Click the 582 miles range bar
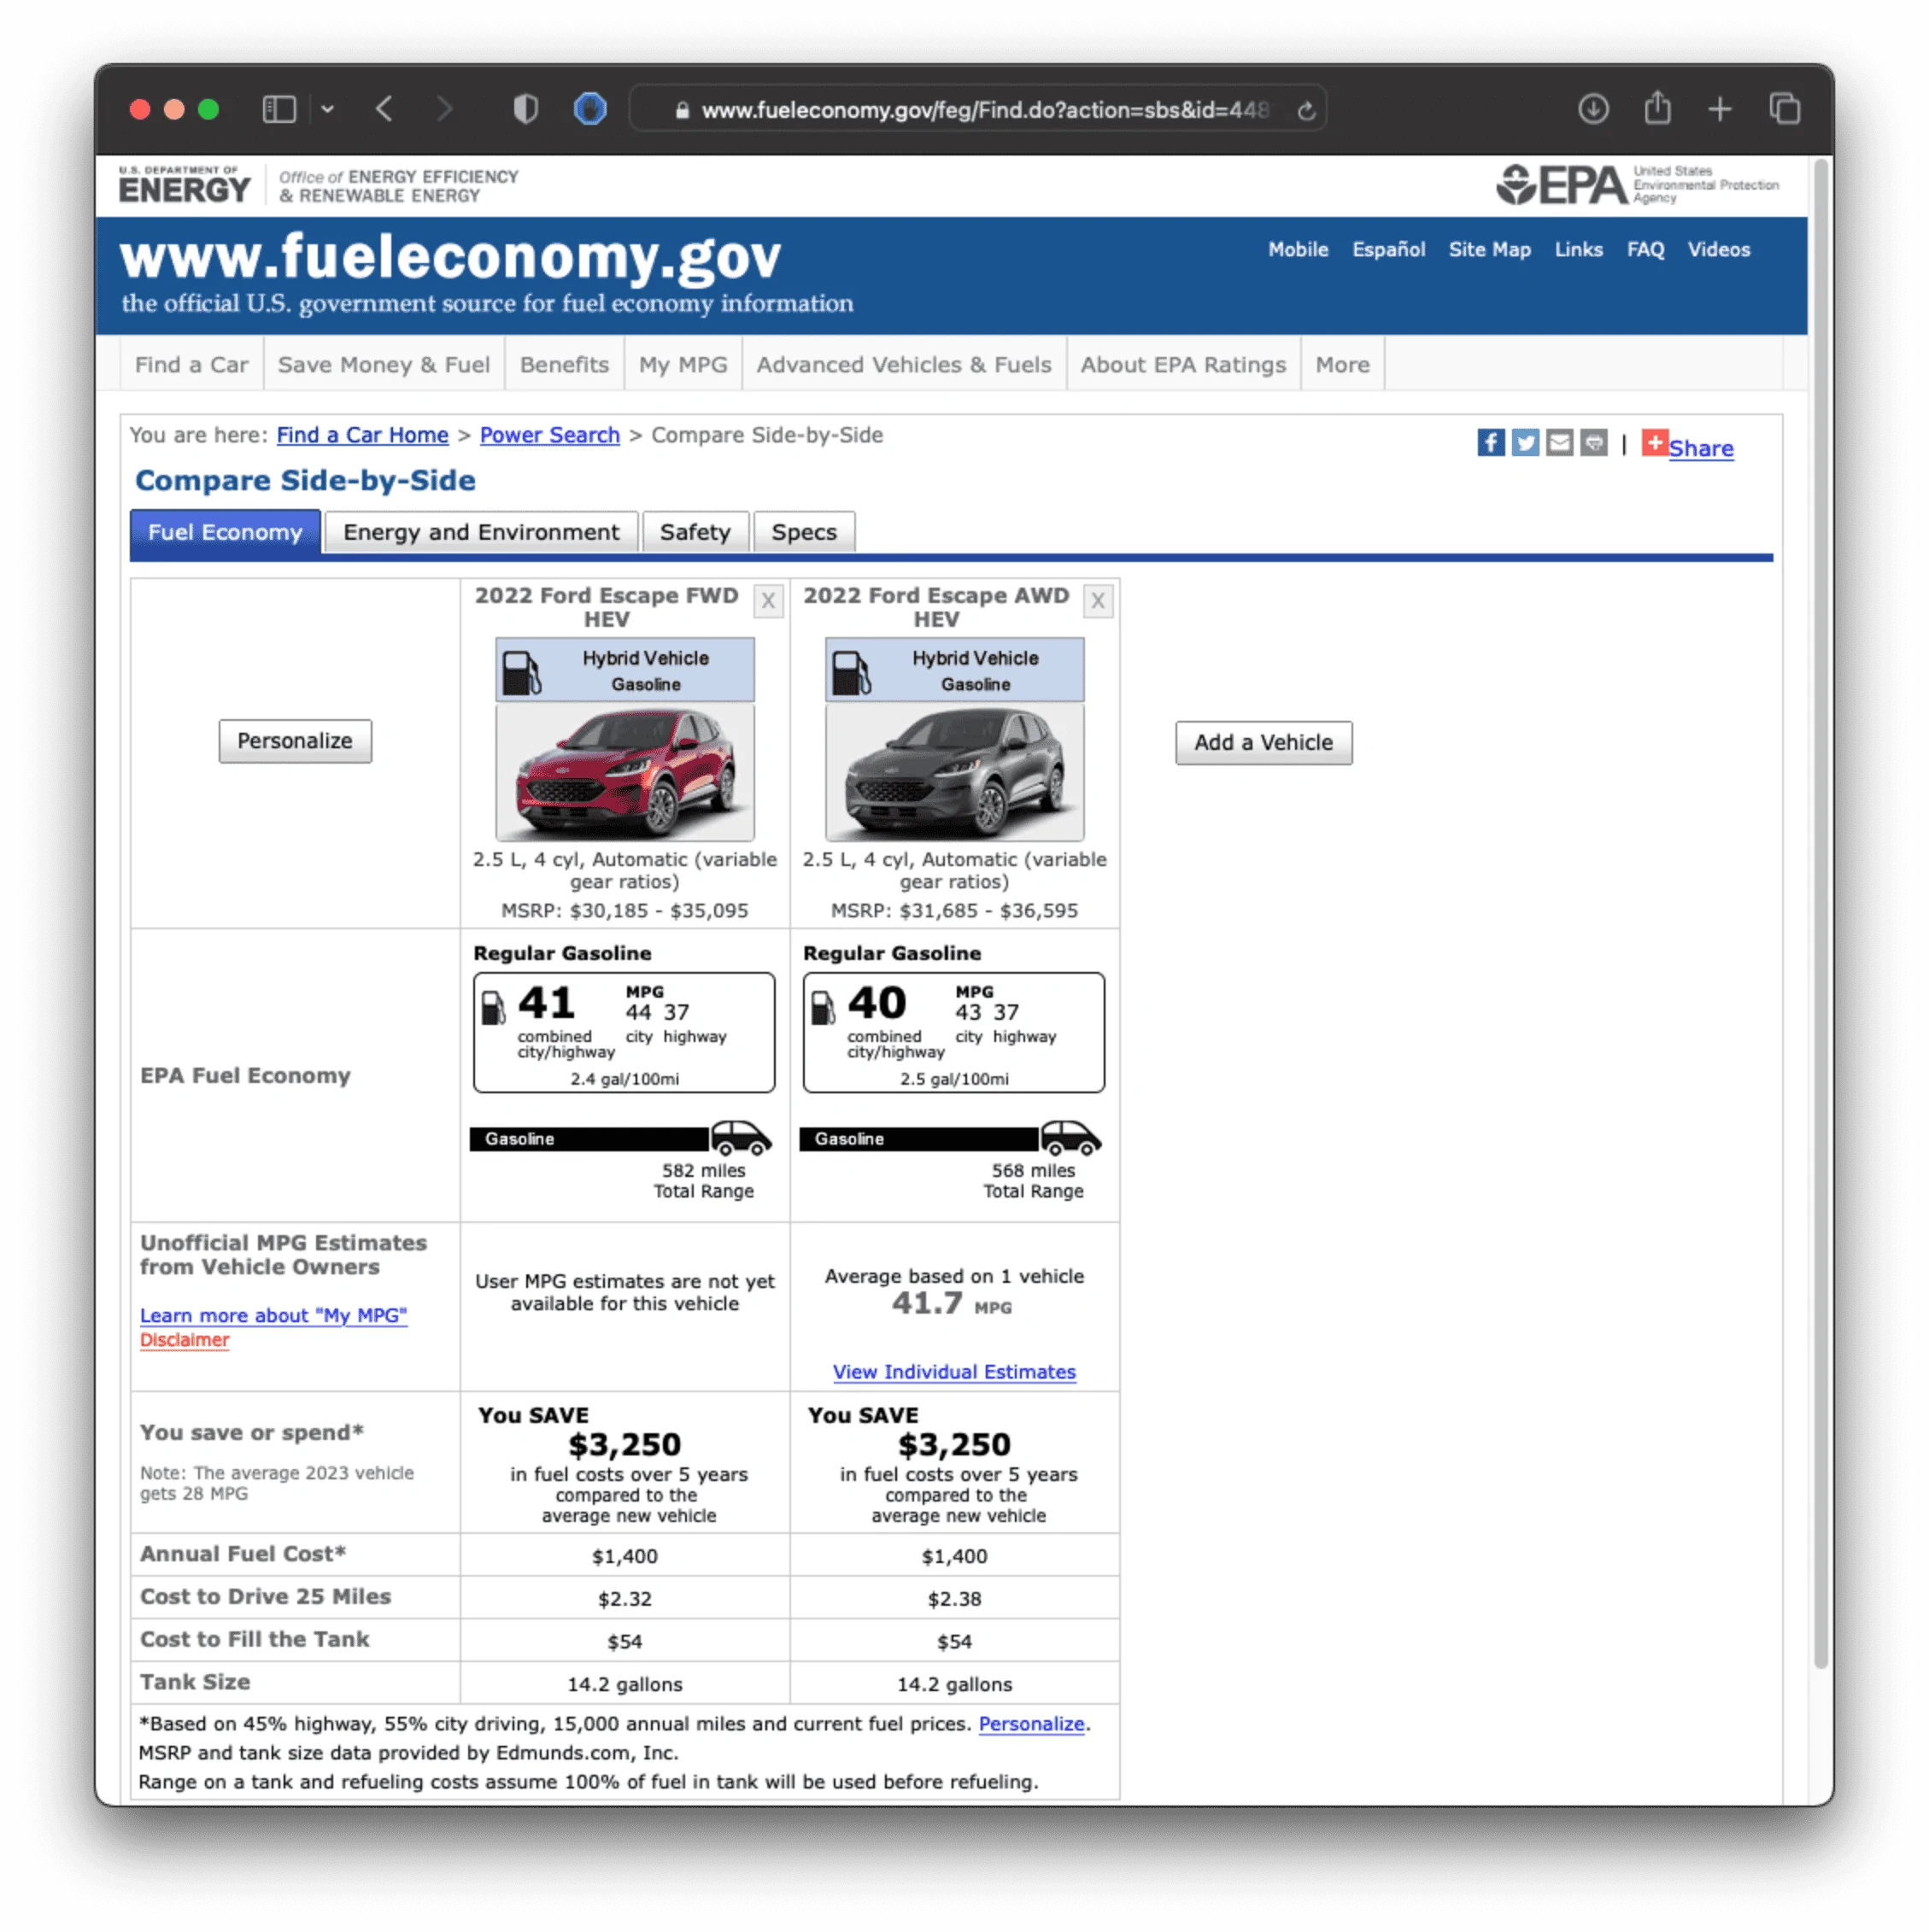The height and width of the screenshot is (1932, 1929). pos(621,1138)
